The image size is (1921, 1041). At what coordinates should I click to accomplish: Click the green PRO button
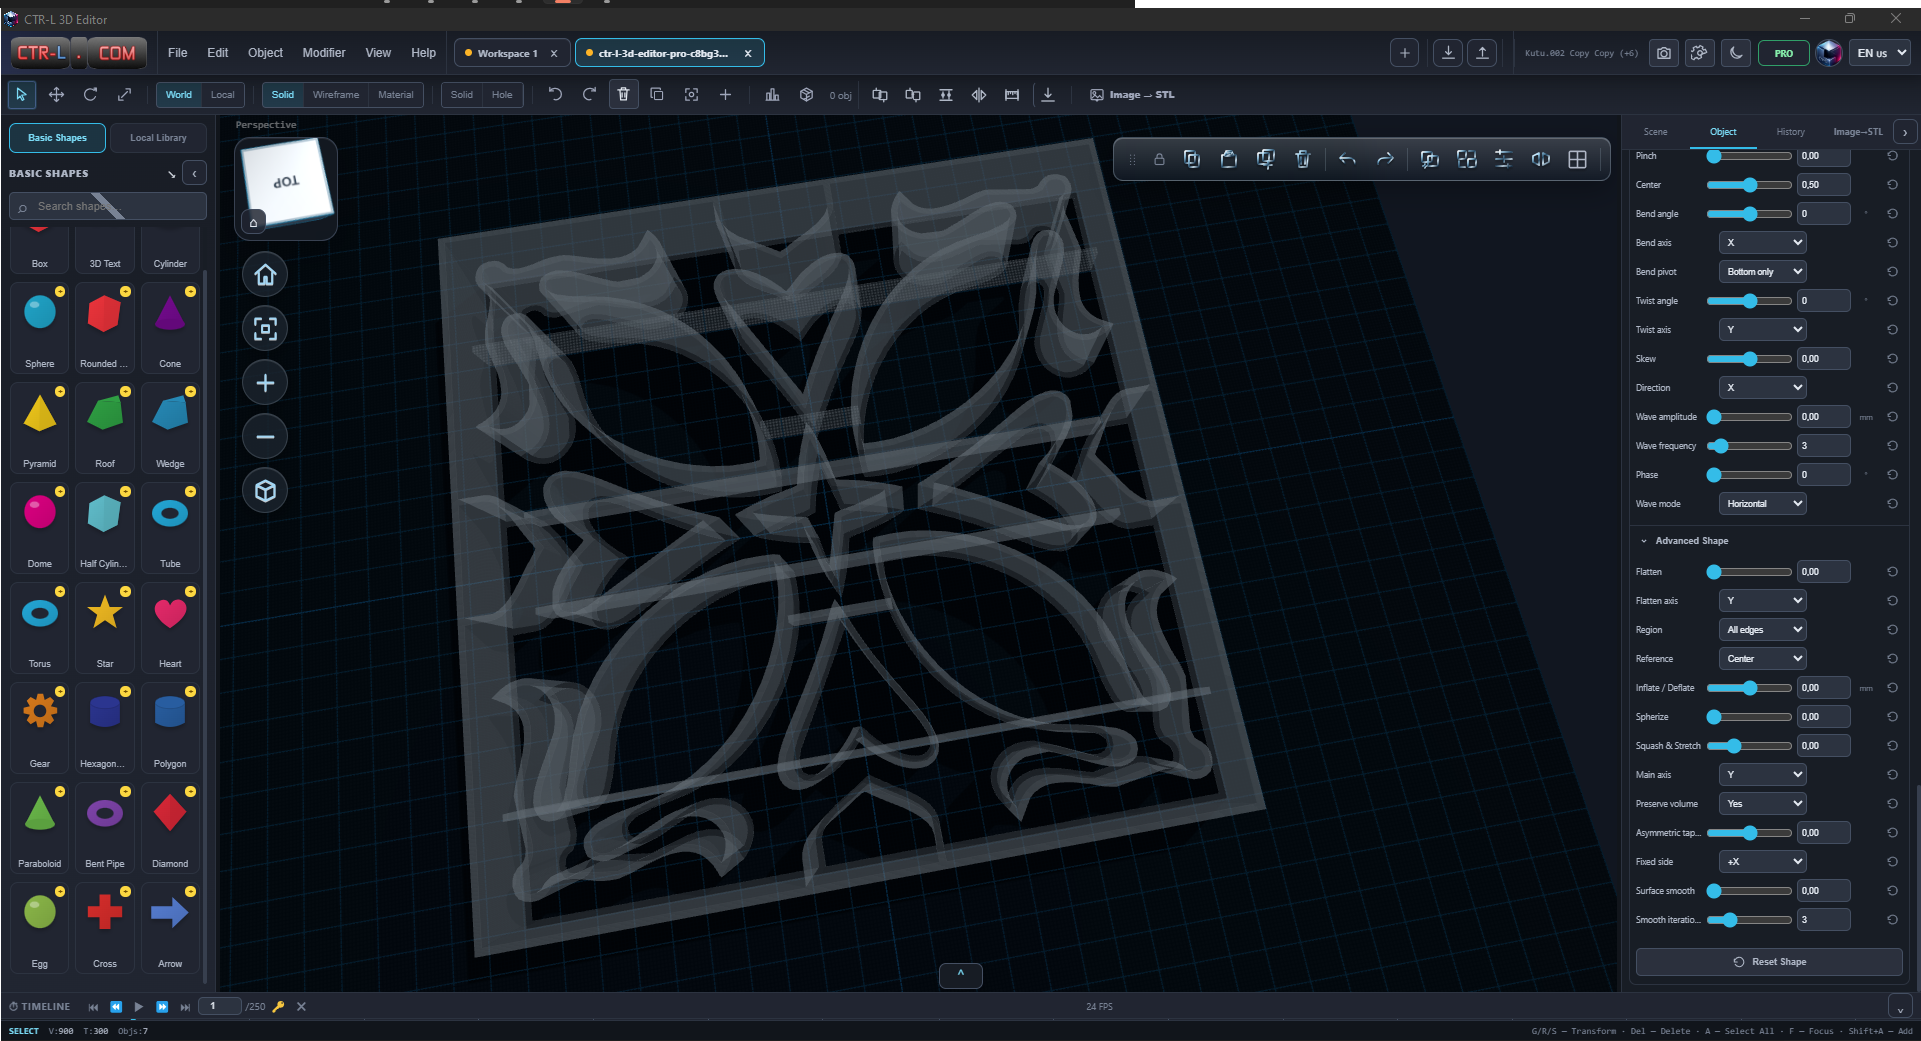click(1784, 53)
